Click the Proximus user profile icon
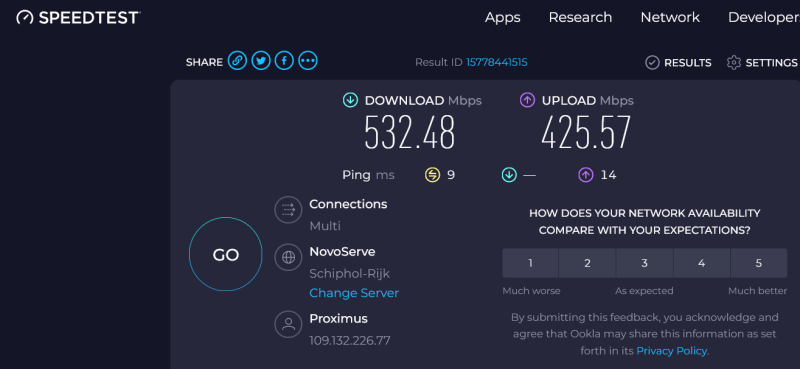 (288, 324)
